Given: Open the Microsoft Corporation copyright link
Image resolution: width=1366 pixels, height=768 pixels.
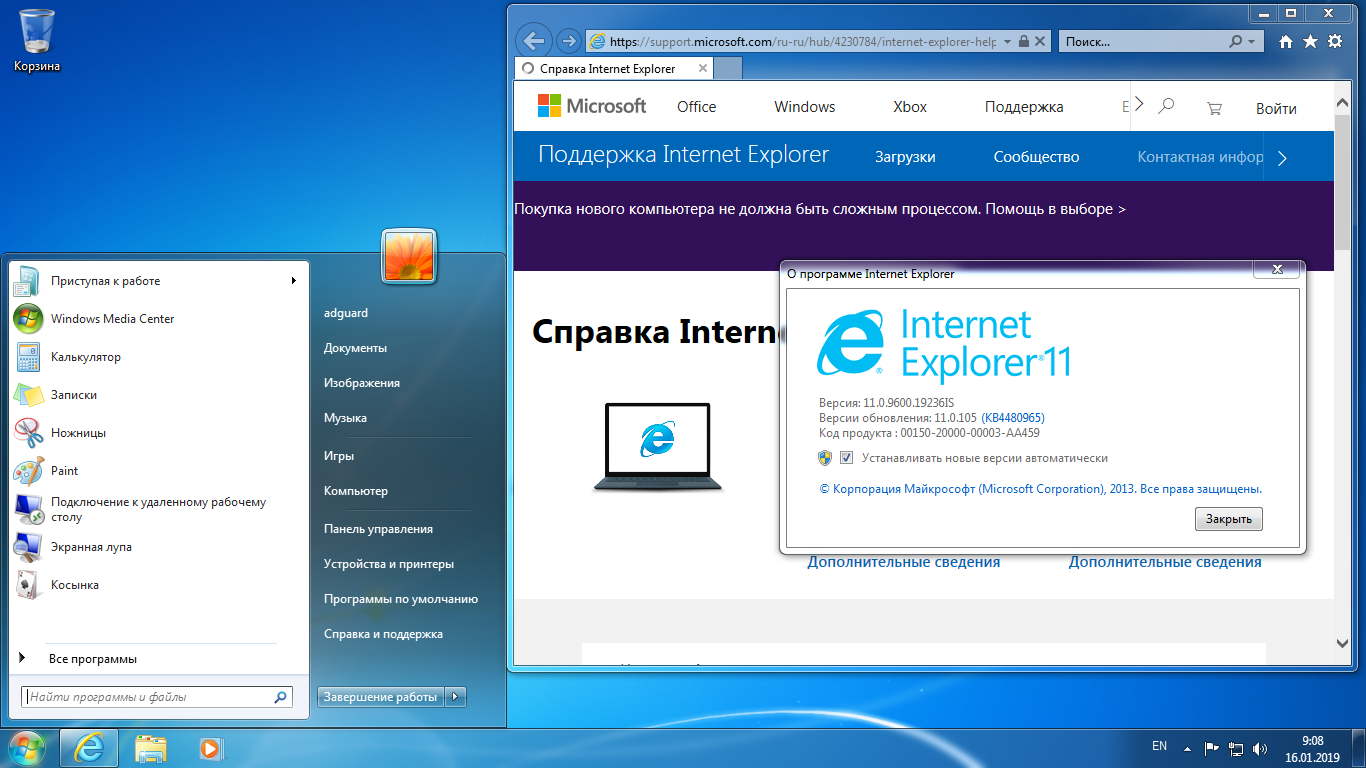Looking at the screenshot, I should (1040, 489).
